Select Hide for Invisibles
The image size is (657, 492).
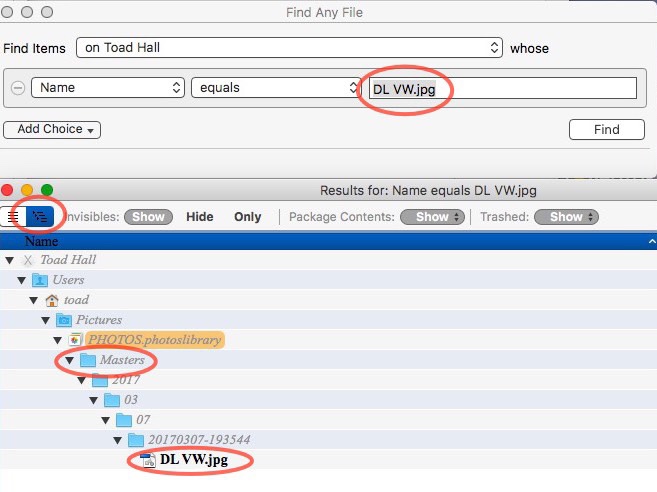click(200, 217)
